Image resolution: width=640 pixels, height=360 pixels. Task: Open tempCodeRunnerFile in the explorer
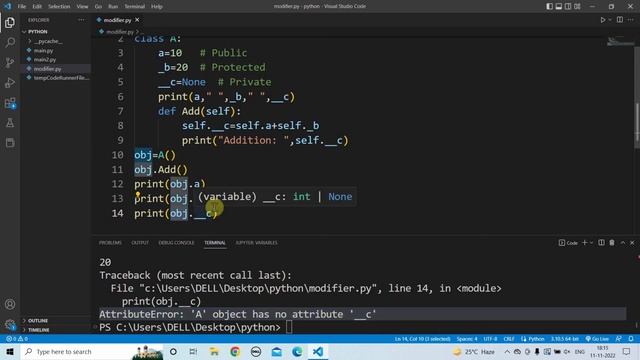pyautogui.click(x=60, y=78)
